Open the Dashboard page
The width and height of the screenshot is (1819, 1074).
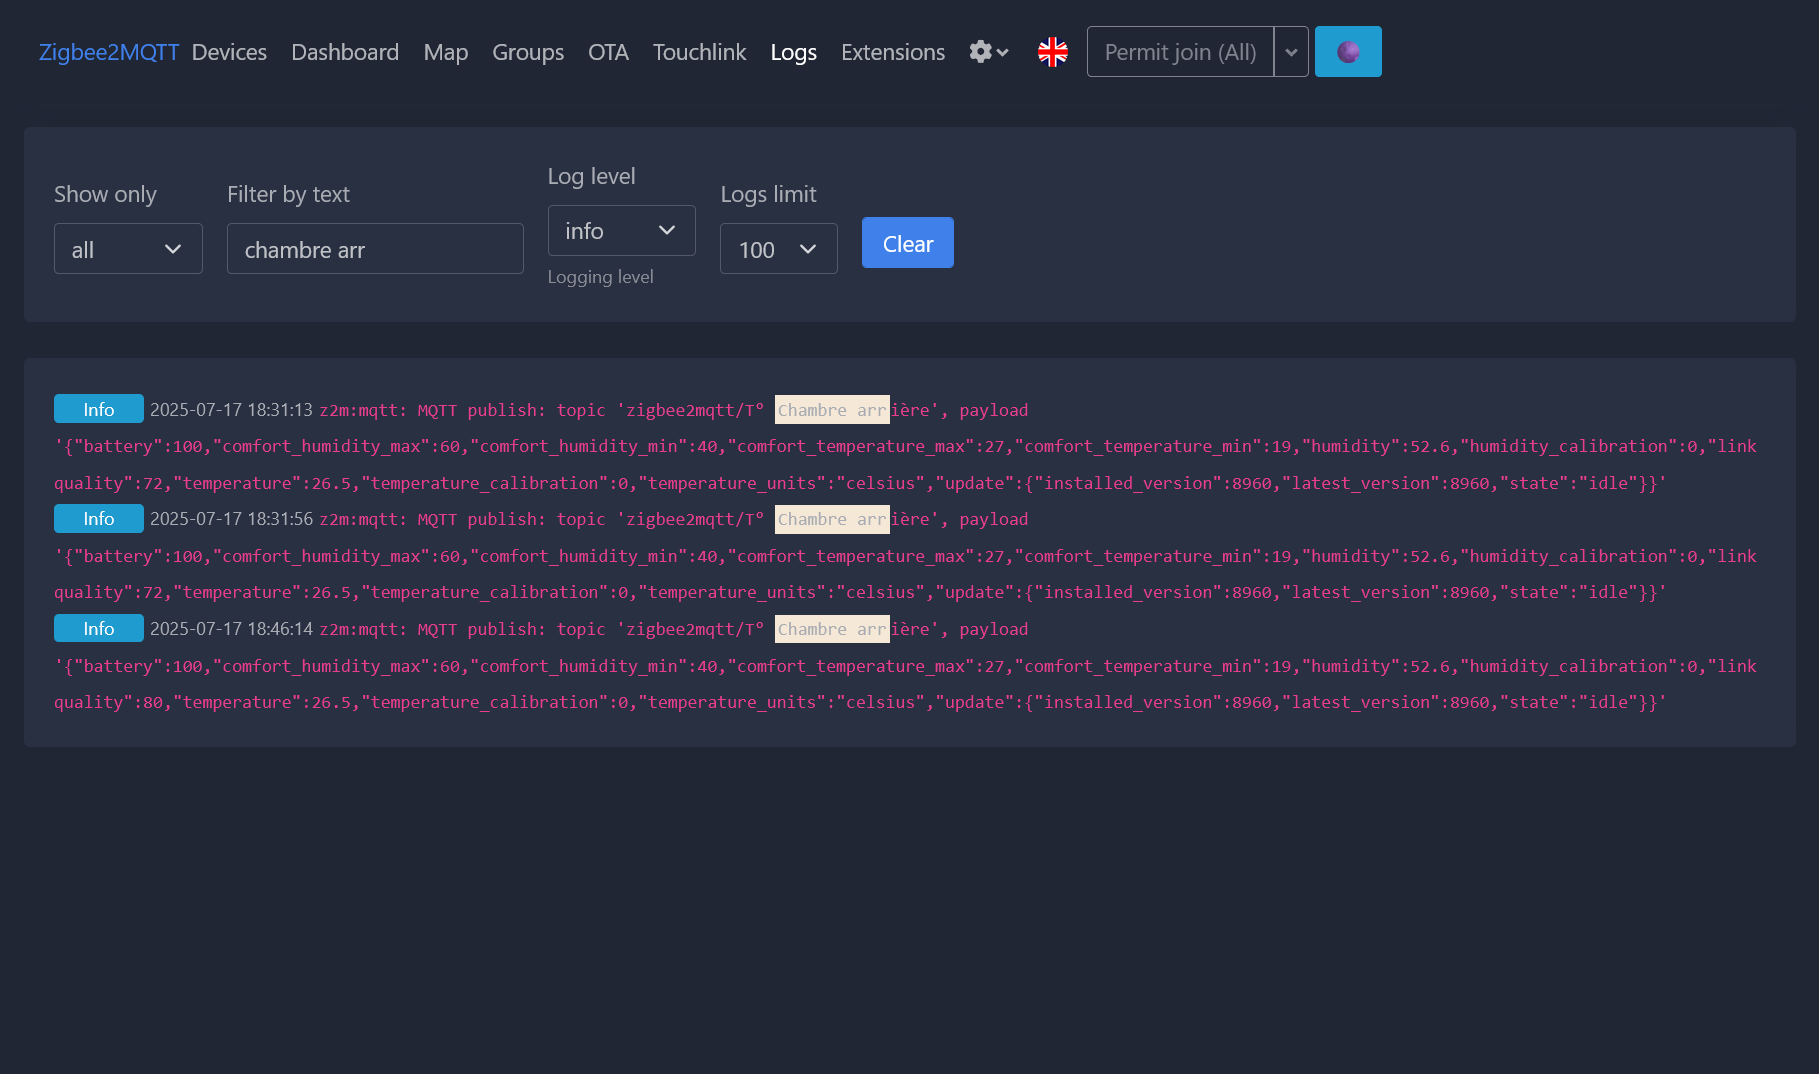tap(345, 52)
